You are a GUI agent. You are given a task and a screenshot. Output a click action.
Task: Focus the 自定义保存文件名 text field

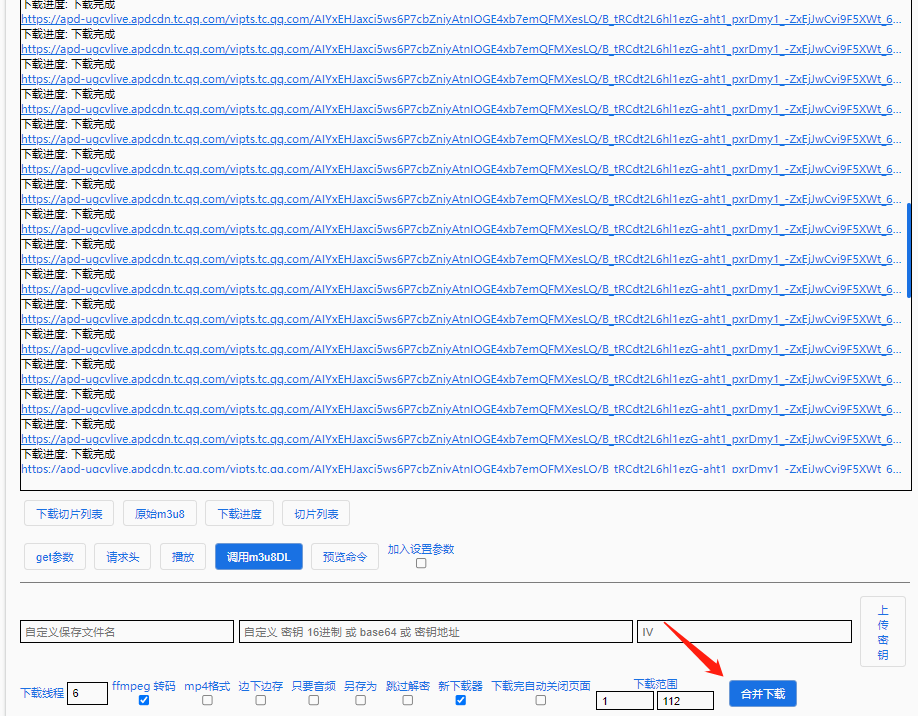pos(127,632)
